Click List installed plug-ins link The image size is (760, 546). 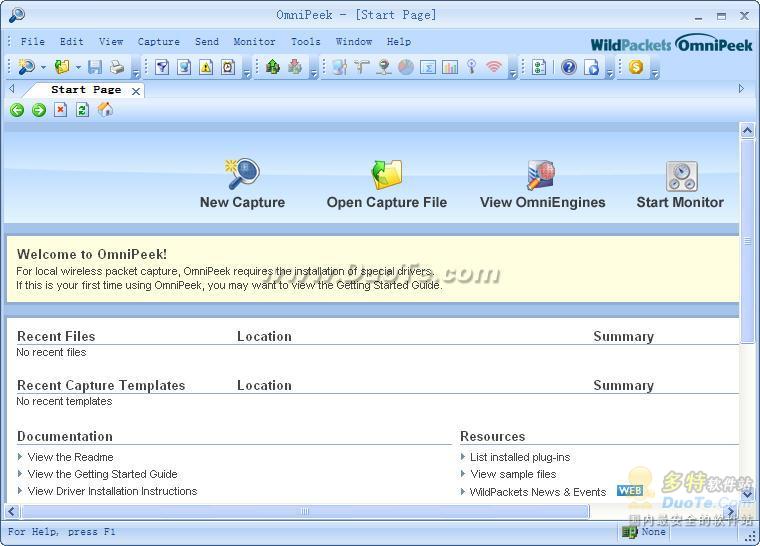[519, 457]
